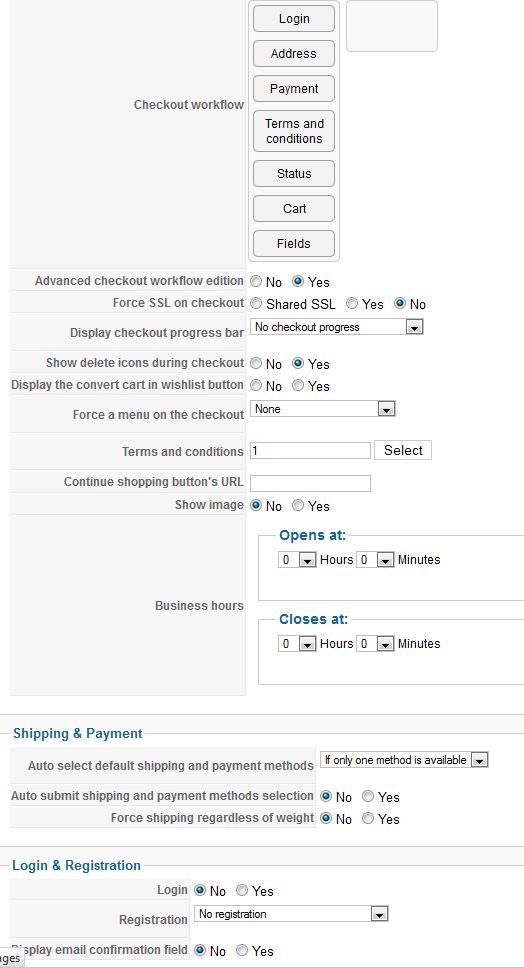Select Yes for Force shipping regardless of weight
Screen dimensions: 524x968
(x=368, y=819)
